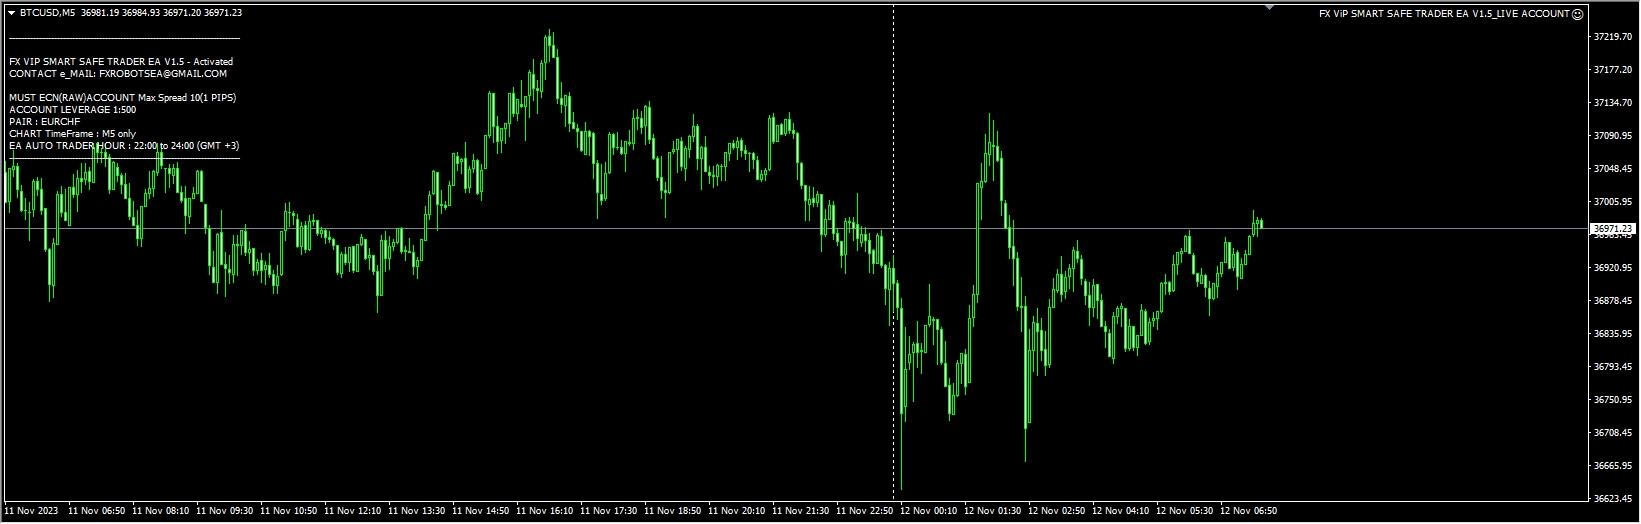1641x524 pixels.
Task: Click the '11 Nov 13:30' time axis label
Action: coord(417,511)
